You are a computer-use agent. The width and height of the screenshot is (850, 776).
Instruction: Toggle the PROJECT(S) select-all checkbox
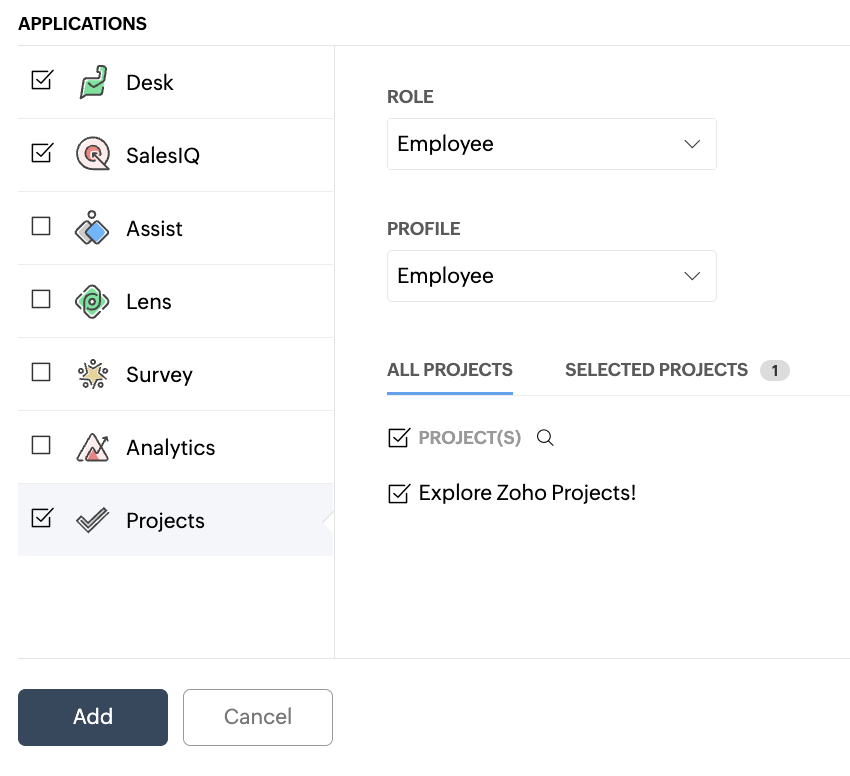398,438
